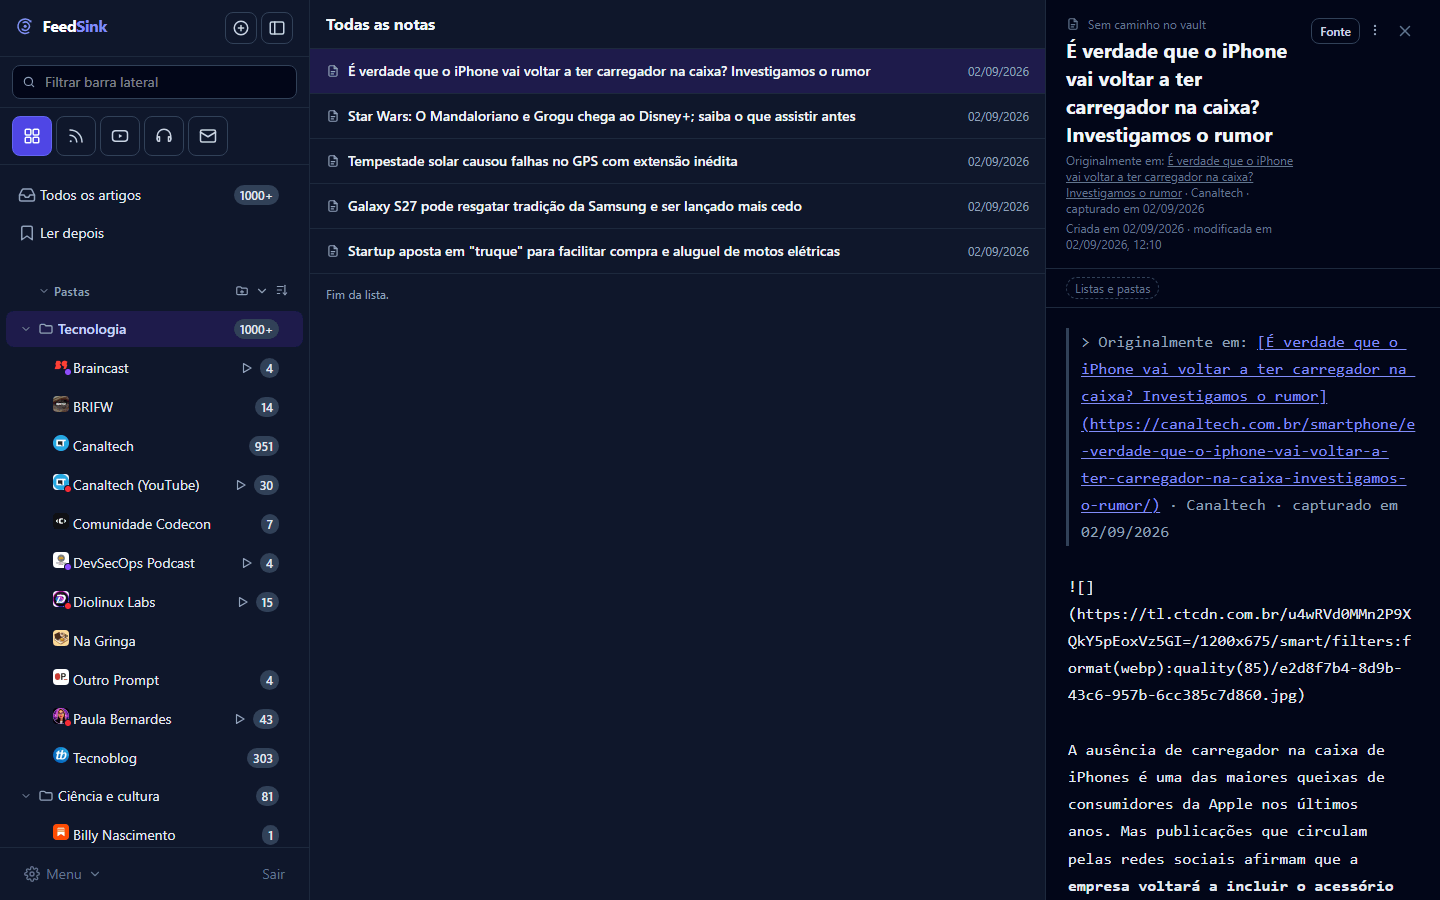This screenshot has width=1440, height=900.
Task: Filter by video feeds icon
Action: pos(120,136)
